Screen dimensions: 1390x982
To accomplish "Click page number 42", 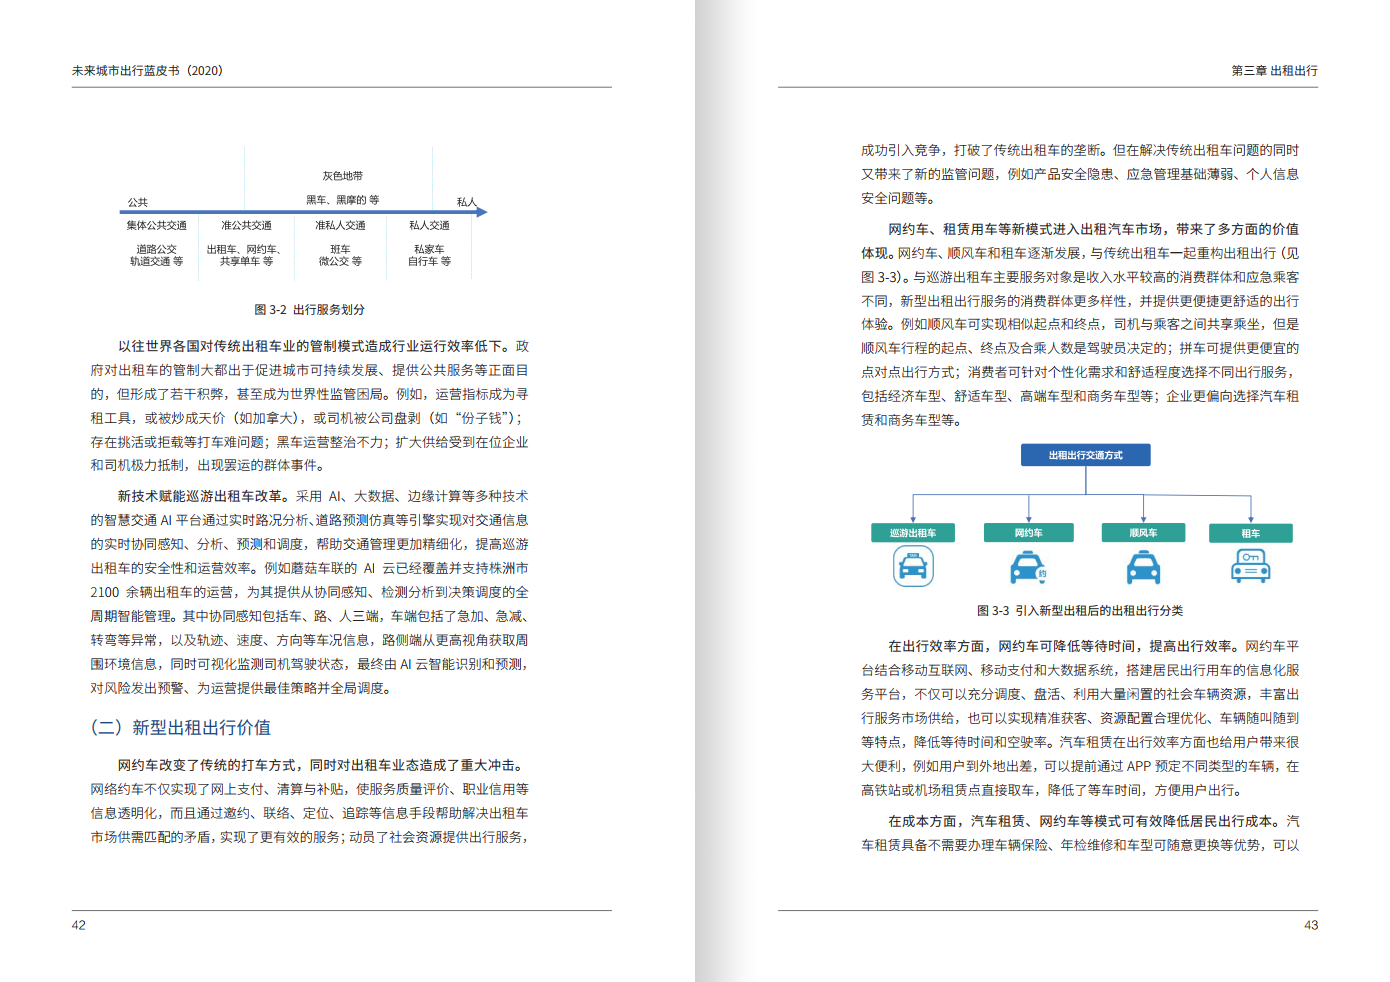I will coord(79,925).
